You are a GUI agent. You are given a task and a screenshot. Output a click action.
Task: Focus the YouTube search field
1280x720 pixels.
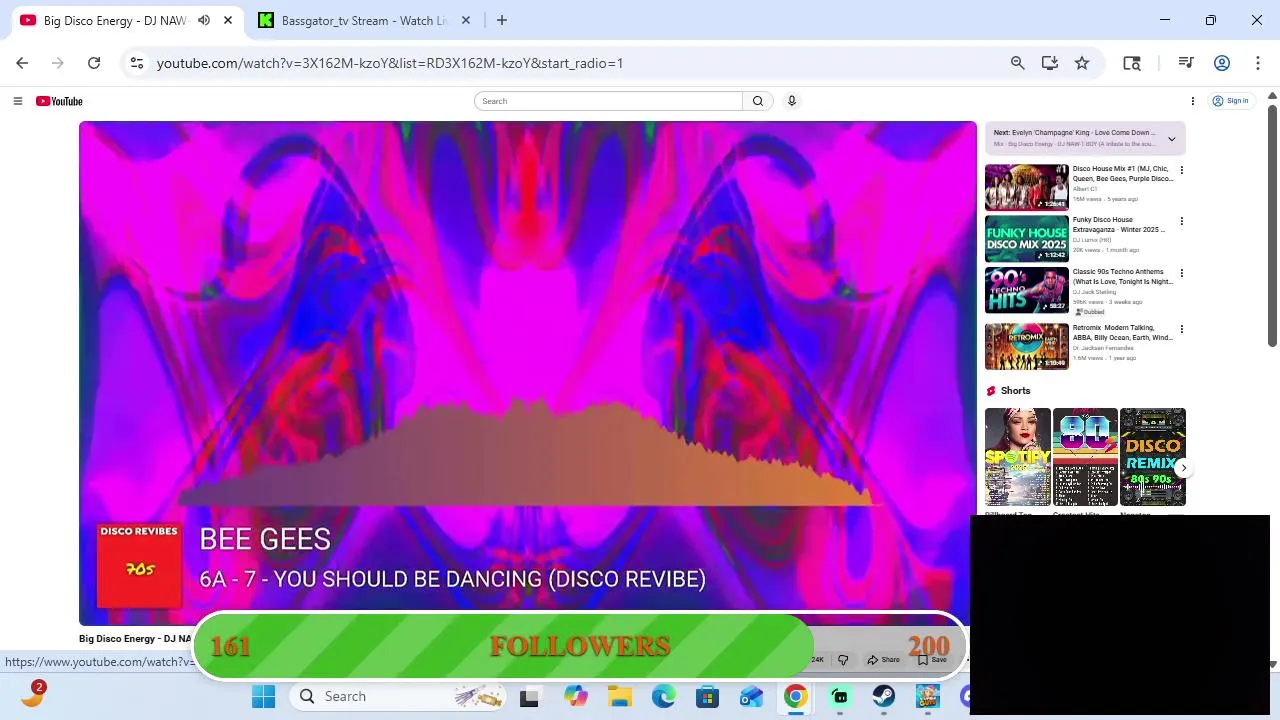point(608,101)
